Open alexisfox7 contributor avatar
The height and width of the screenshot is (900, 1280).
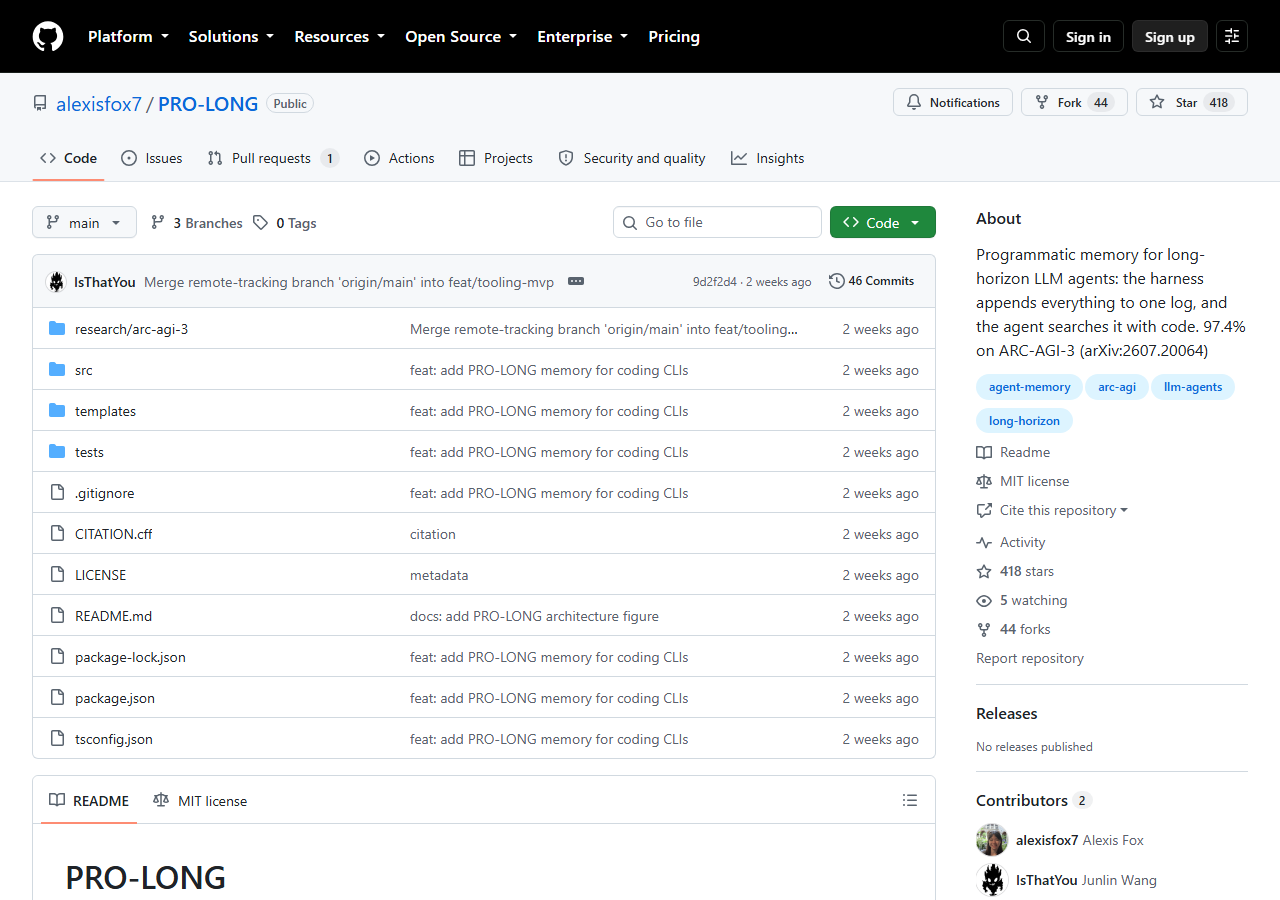[992, 840]
